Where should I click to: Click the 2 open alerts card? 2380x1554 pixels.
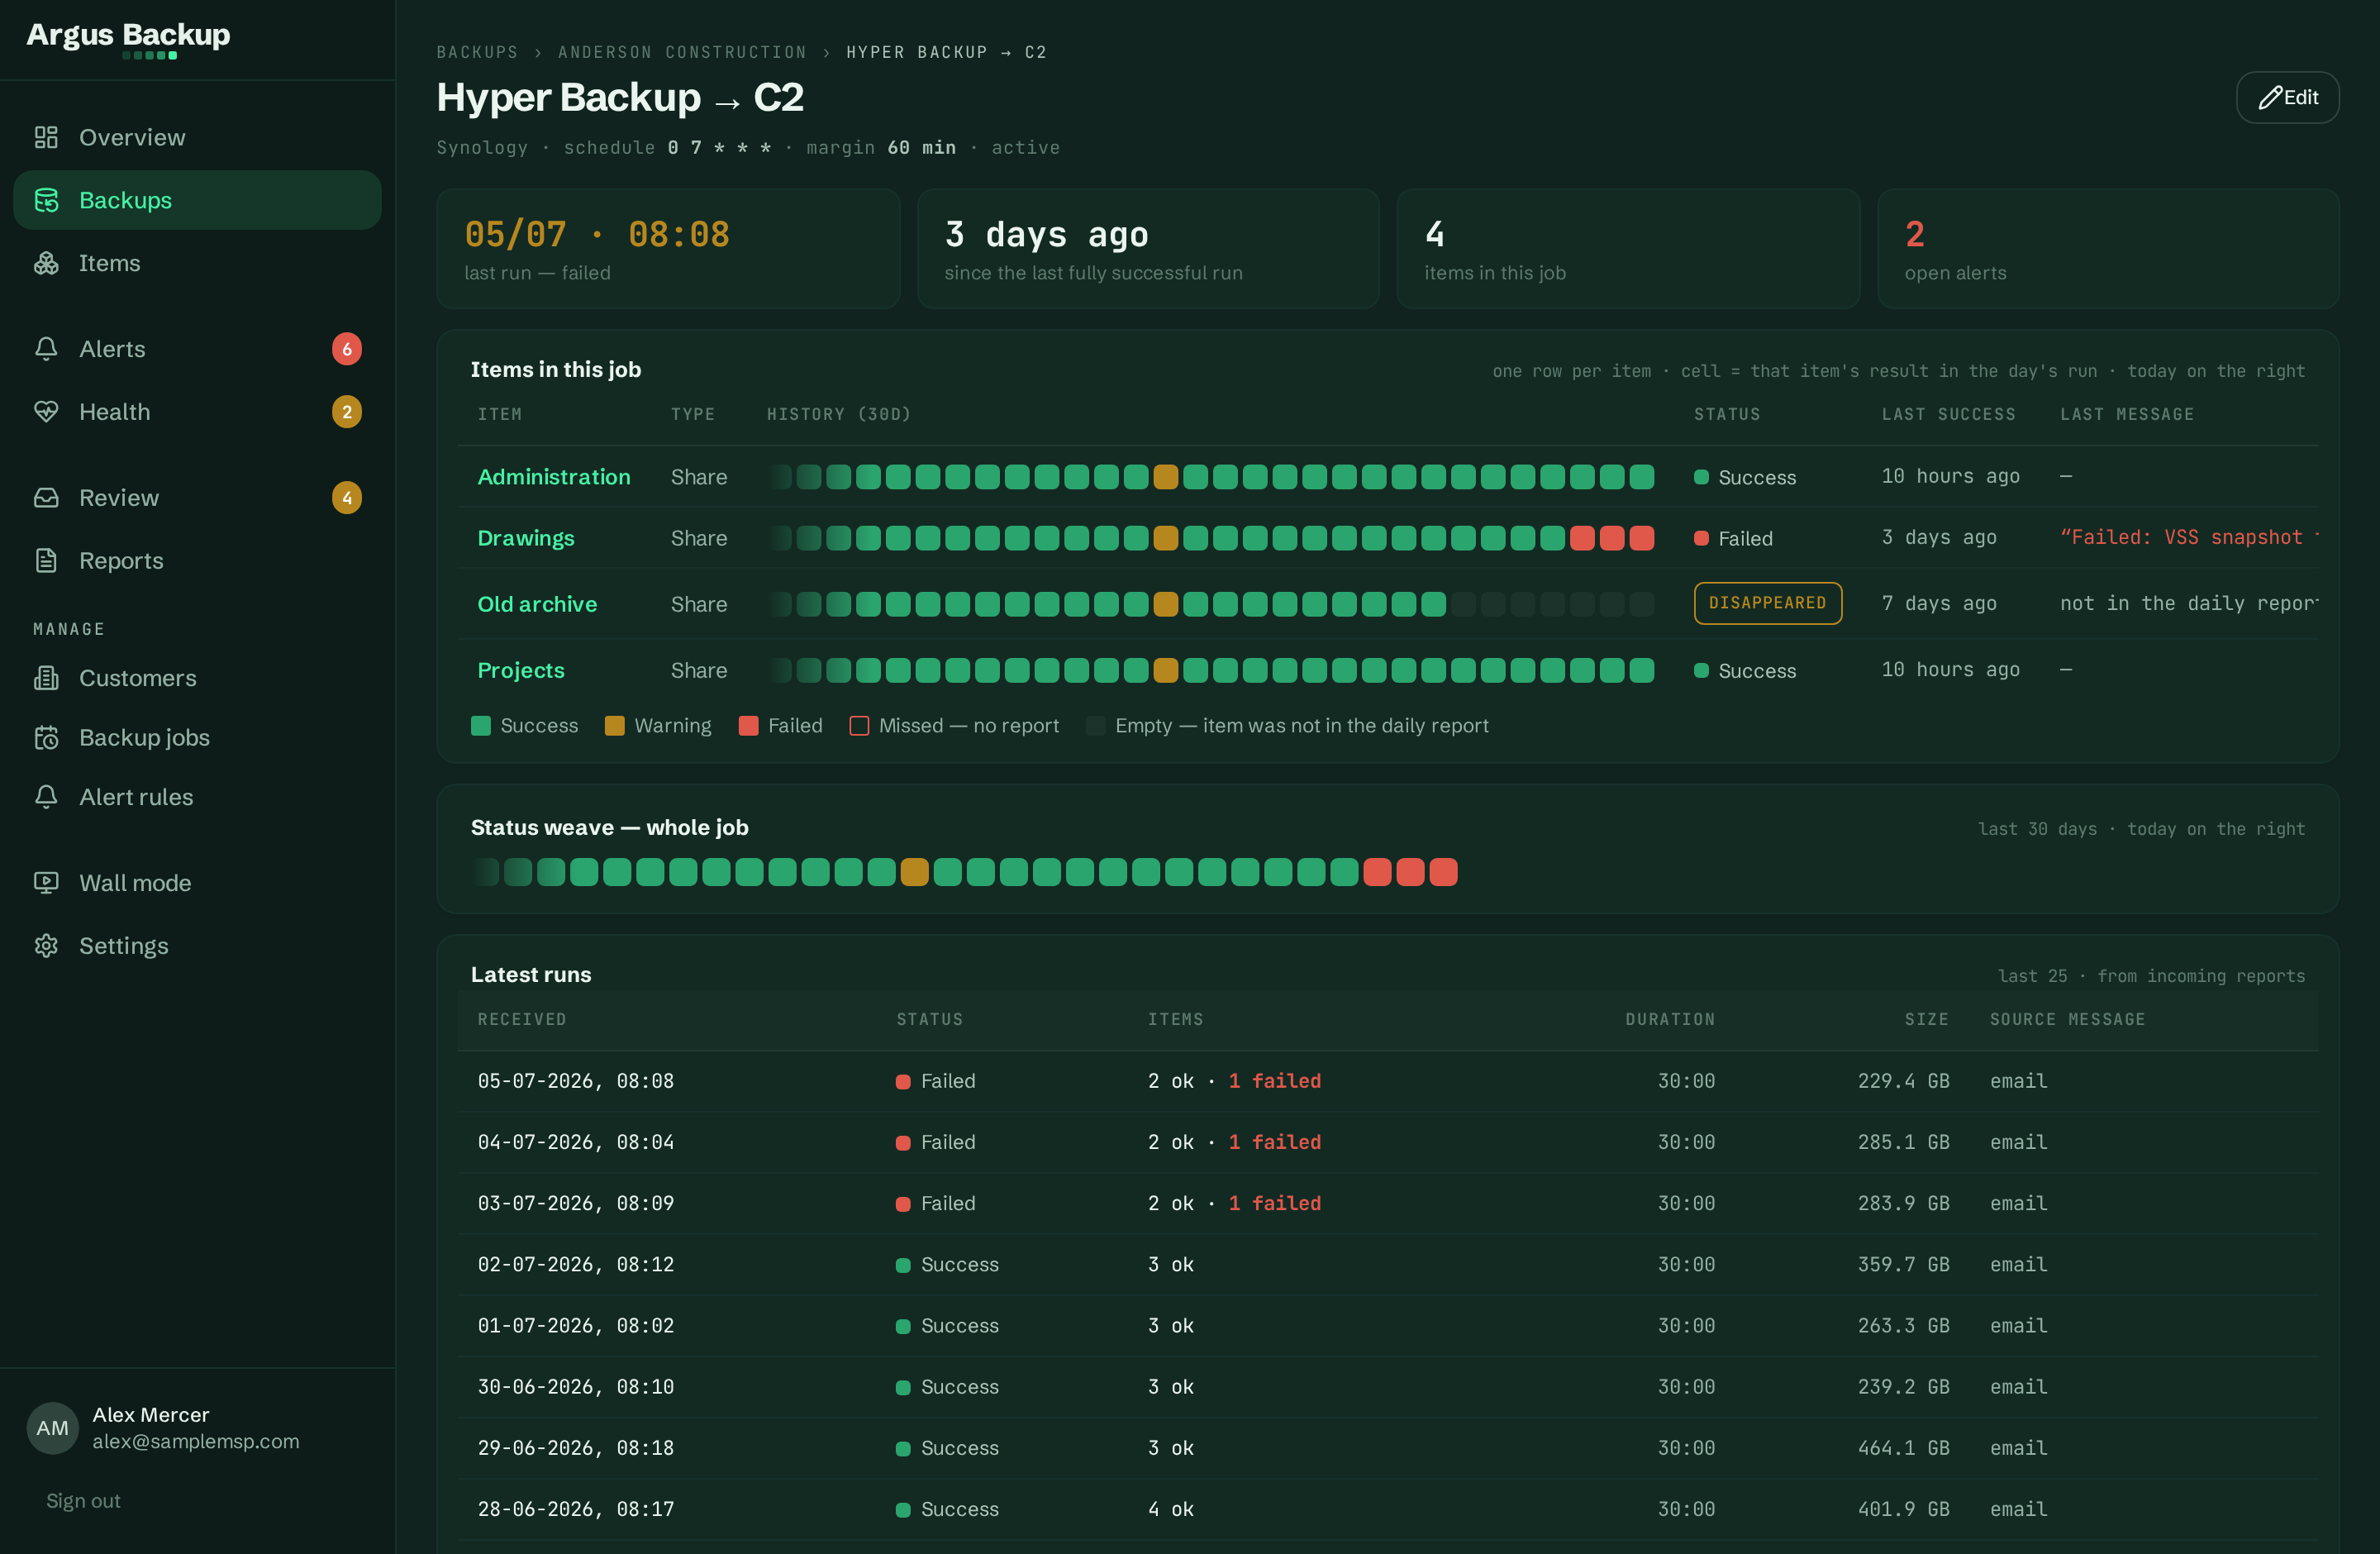click(x=2108, y=249)
